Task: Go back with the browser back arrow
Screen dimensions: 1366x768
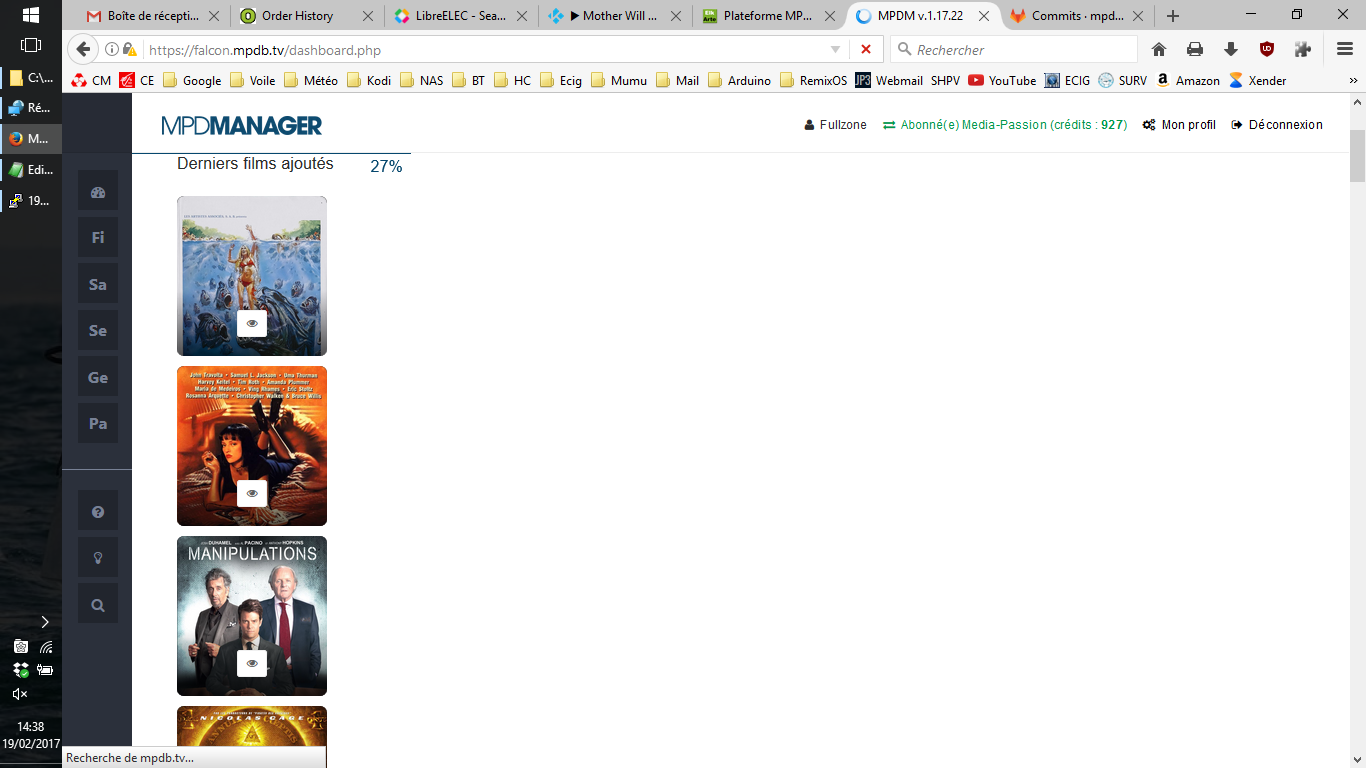Action: (84, 50)
